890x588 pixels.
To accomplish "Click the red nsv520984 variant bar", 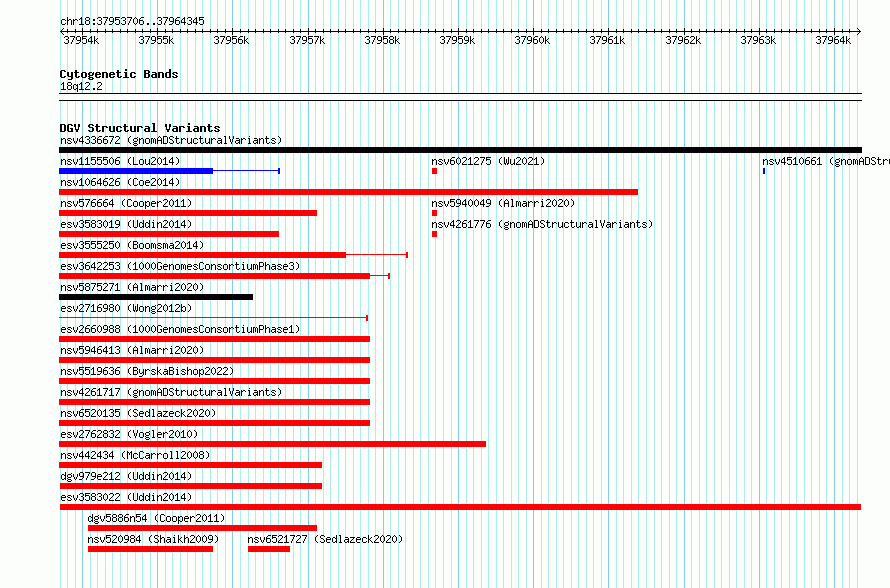I will [150, 549].
